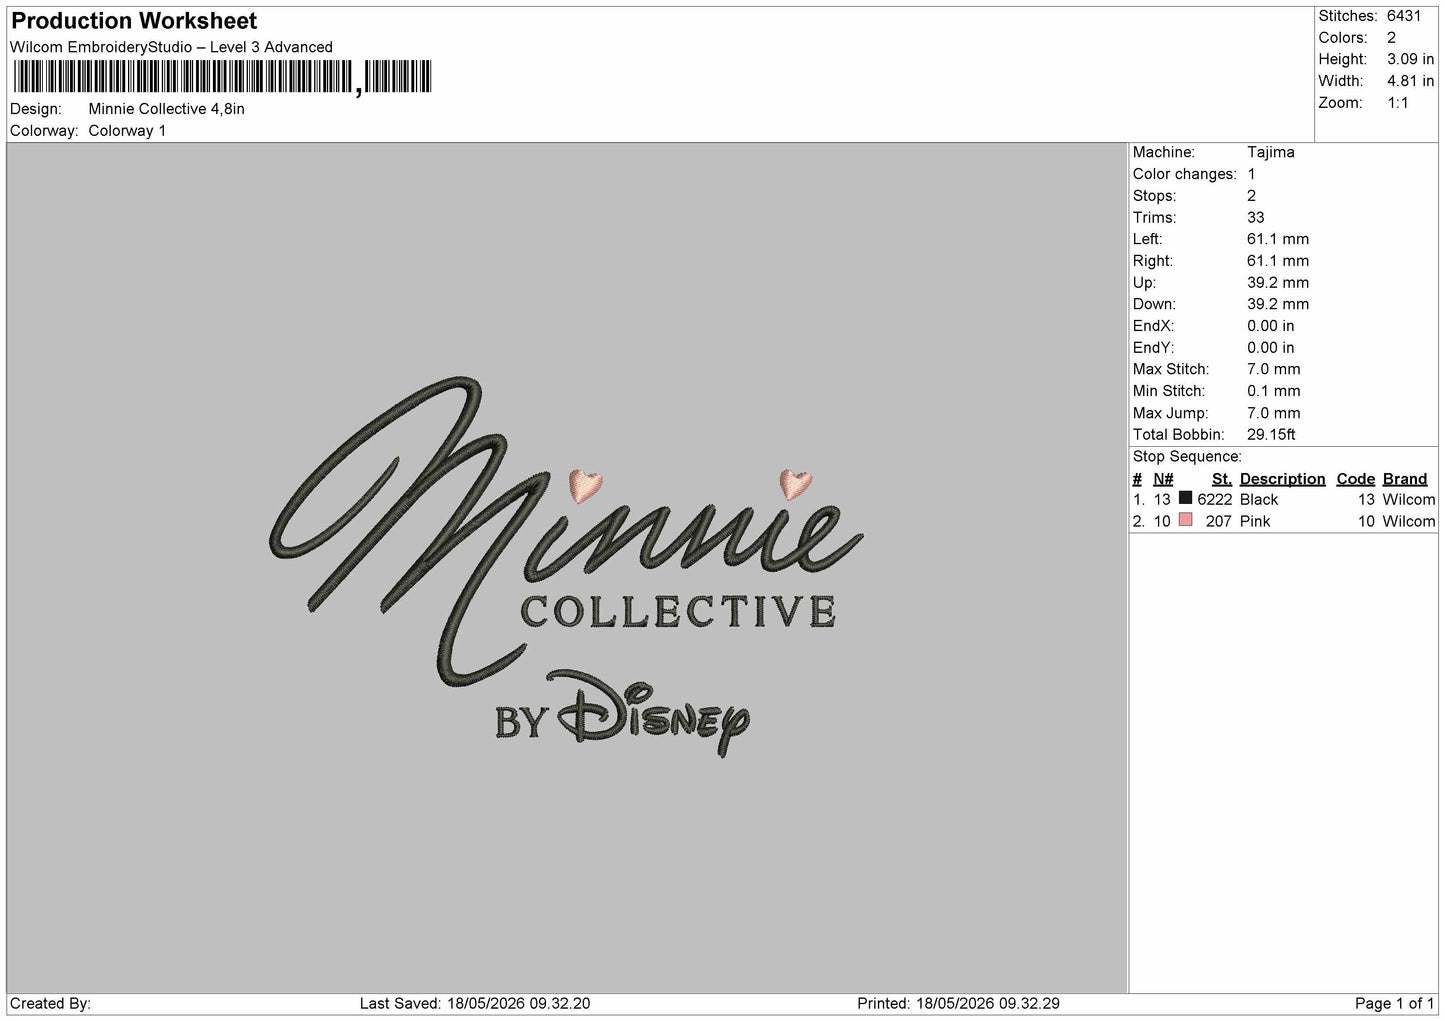The height and width of the screenshot is (1021, 1445).
Task: Click the Stops row label
Action: tap(1154, 196)
